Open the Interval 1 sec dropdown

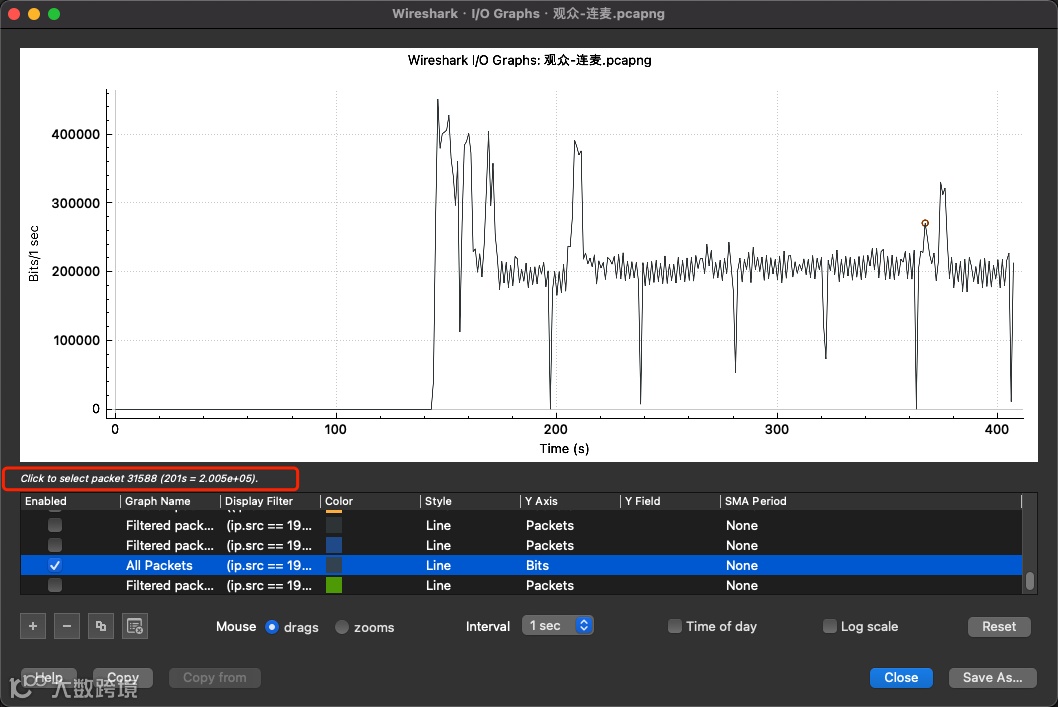point(557,625)
